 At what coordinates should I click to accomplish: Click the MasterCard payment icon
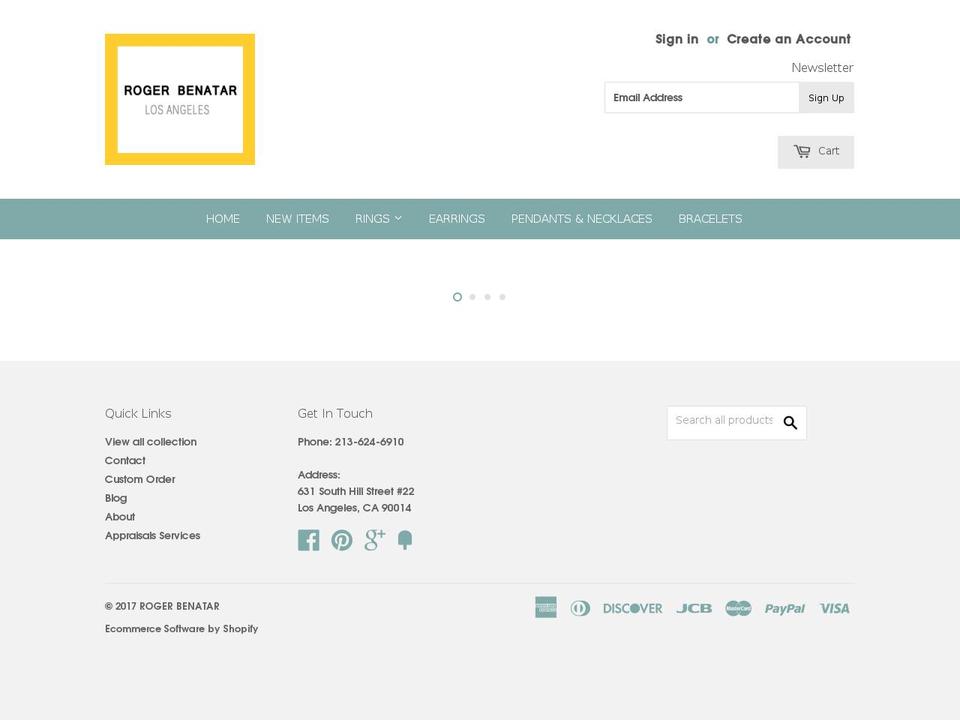point(738,608)
